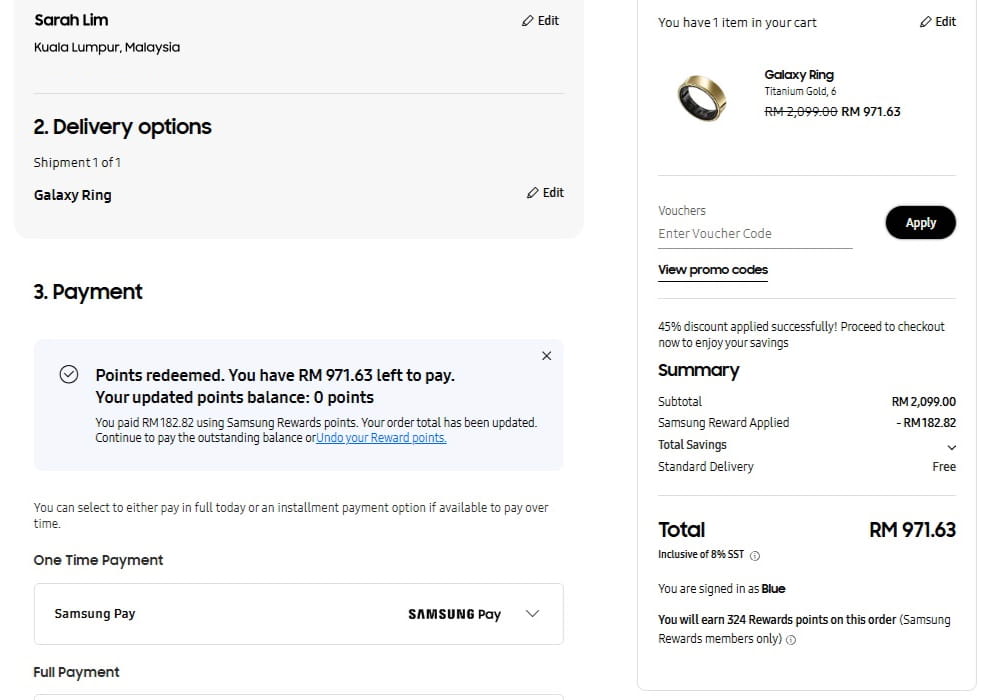Edit Sarah Lim address details
This screenshot has width=1002, height=700.
click(x=540, y=21)
